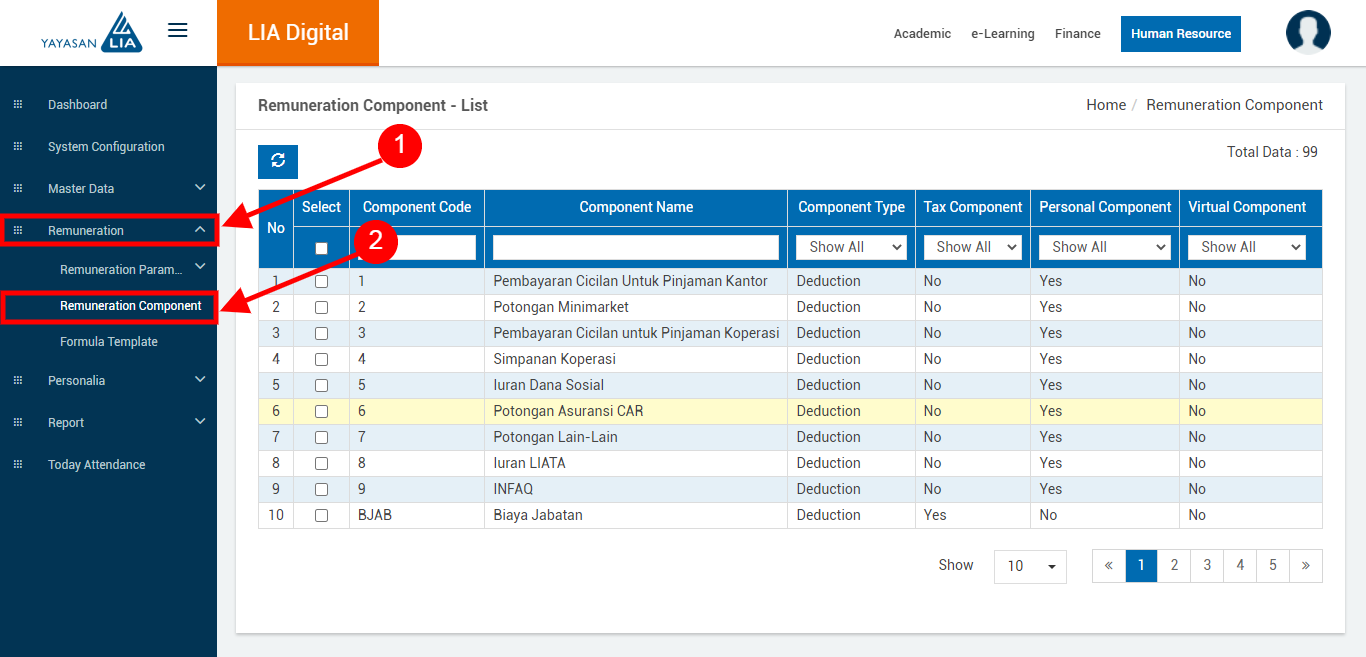Viewport: 1366px width, 657px height.
Task: Open the Component Type filter dropdown
Action: tap(851, 247)
